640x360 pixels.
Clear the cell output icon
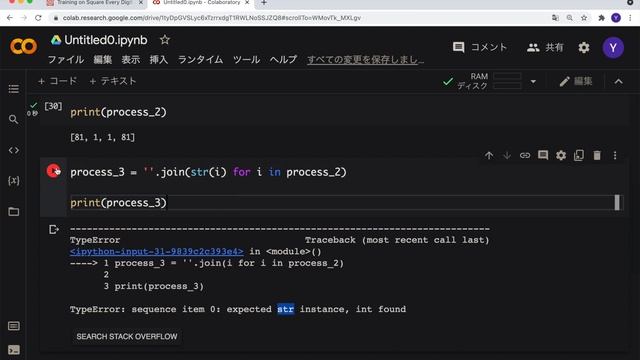click(x=53, y=229)
